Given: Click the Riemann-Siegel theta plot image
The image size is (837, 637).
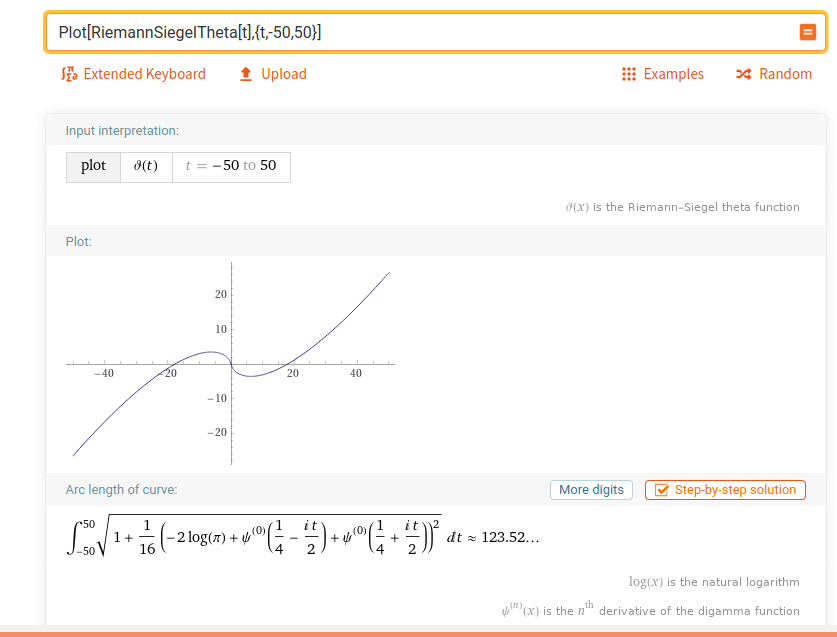Looking at the screenshot, I should pos(231,364).
